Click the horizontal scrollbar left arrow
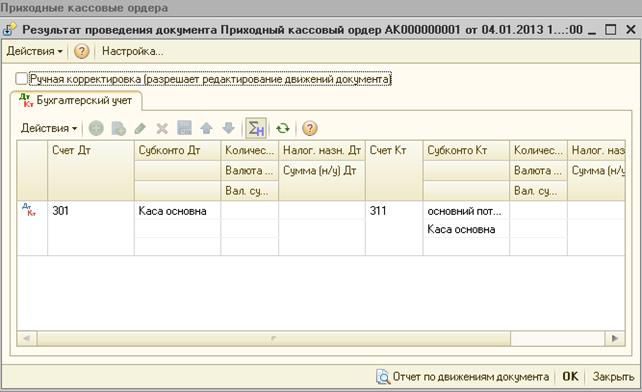Viewport: 642px width, 392px height. click(x=27, y=338)
